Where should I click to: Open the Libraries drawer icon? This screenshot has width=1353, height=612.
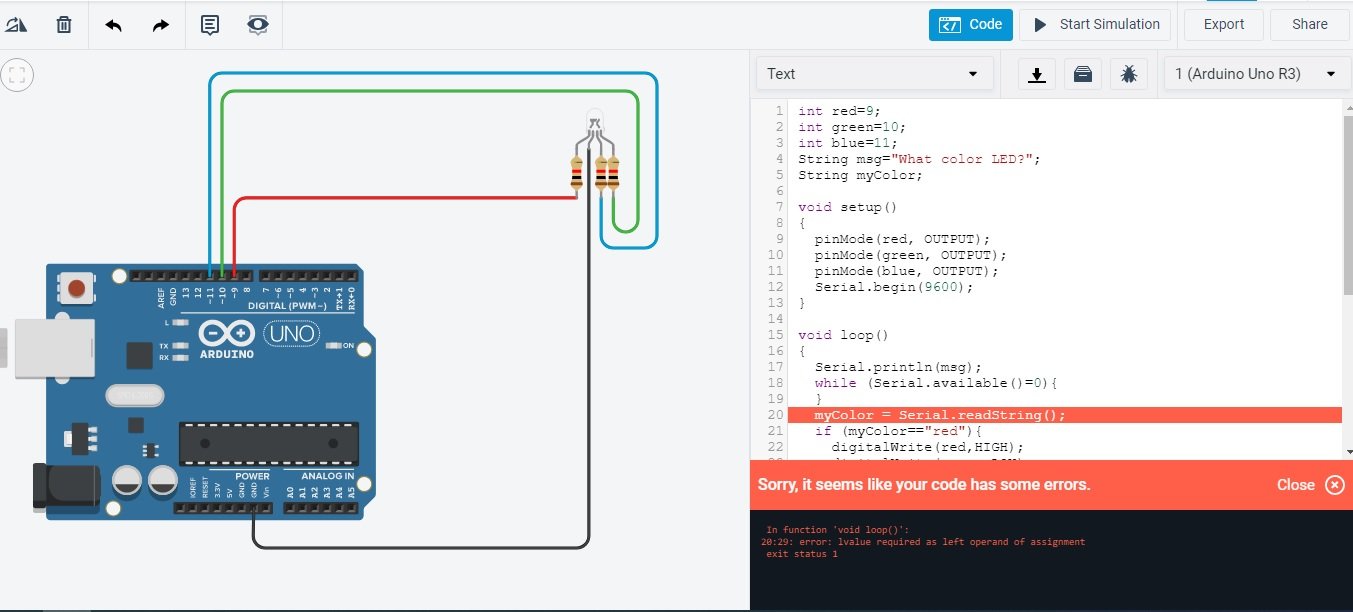pyautogui.click(x=1082, y=74)
